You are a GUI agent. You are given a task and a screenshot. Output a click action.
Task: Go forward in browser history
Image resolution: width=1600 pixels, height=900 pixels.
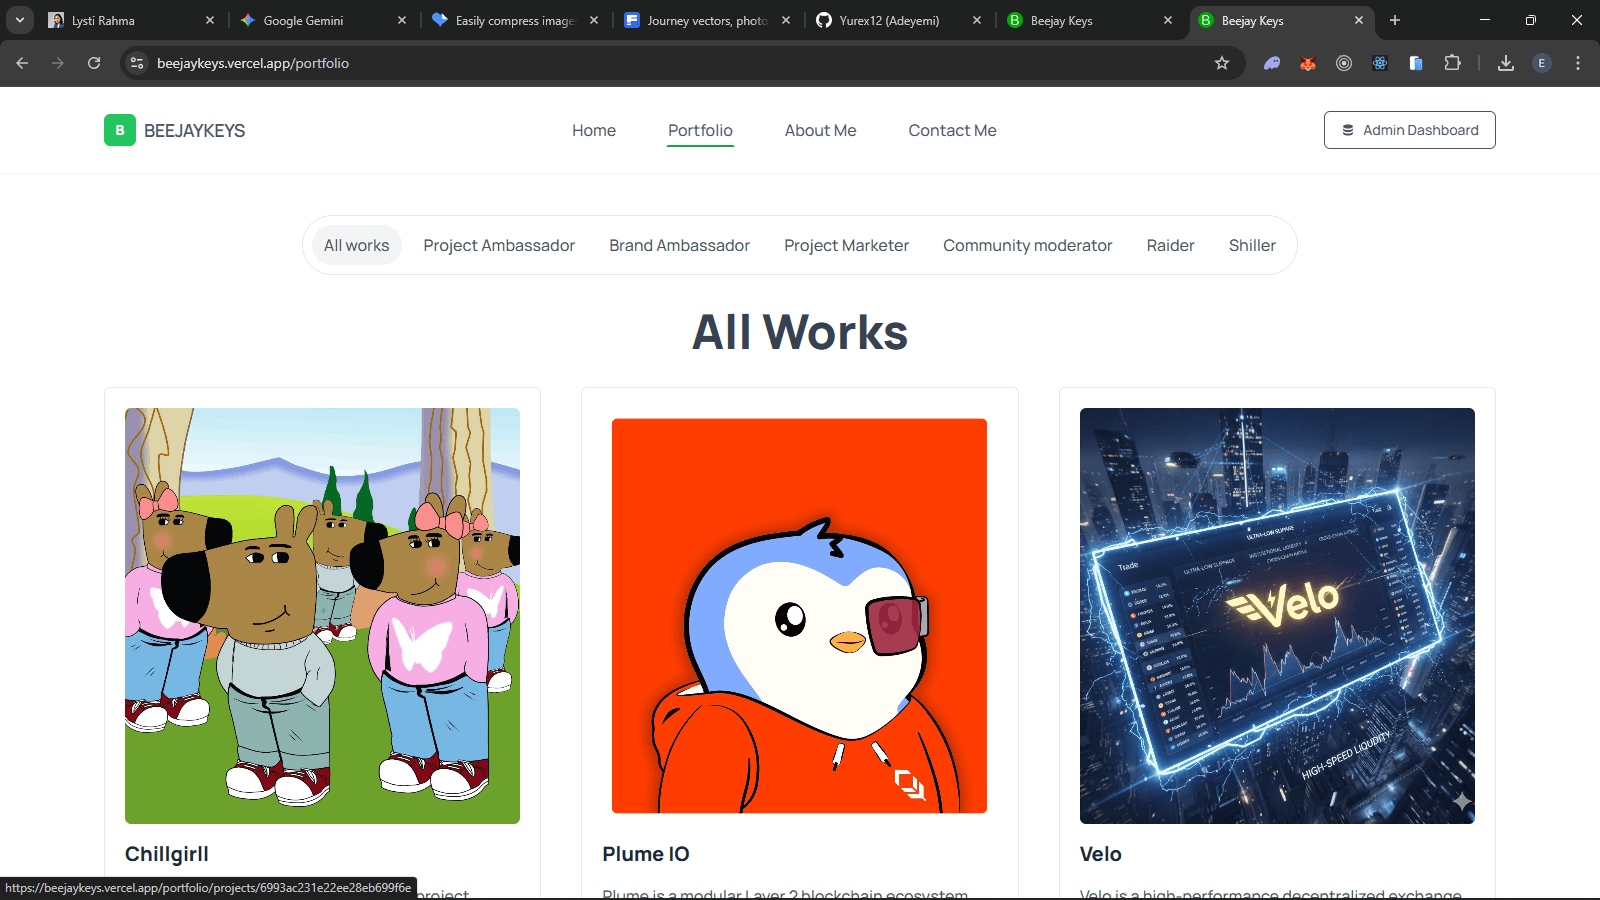point(58,63)
